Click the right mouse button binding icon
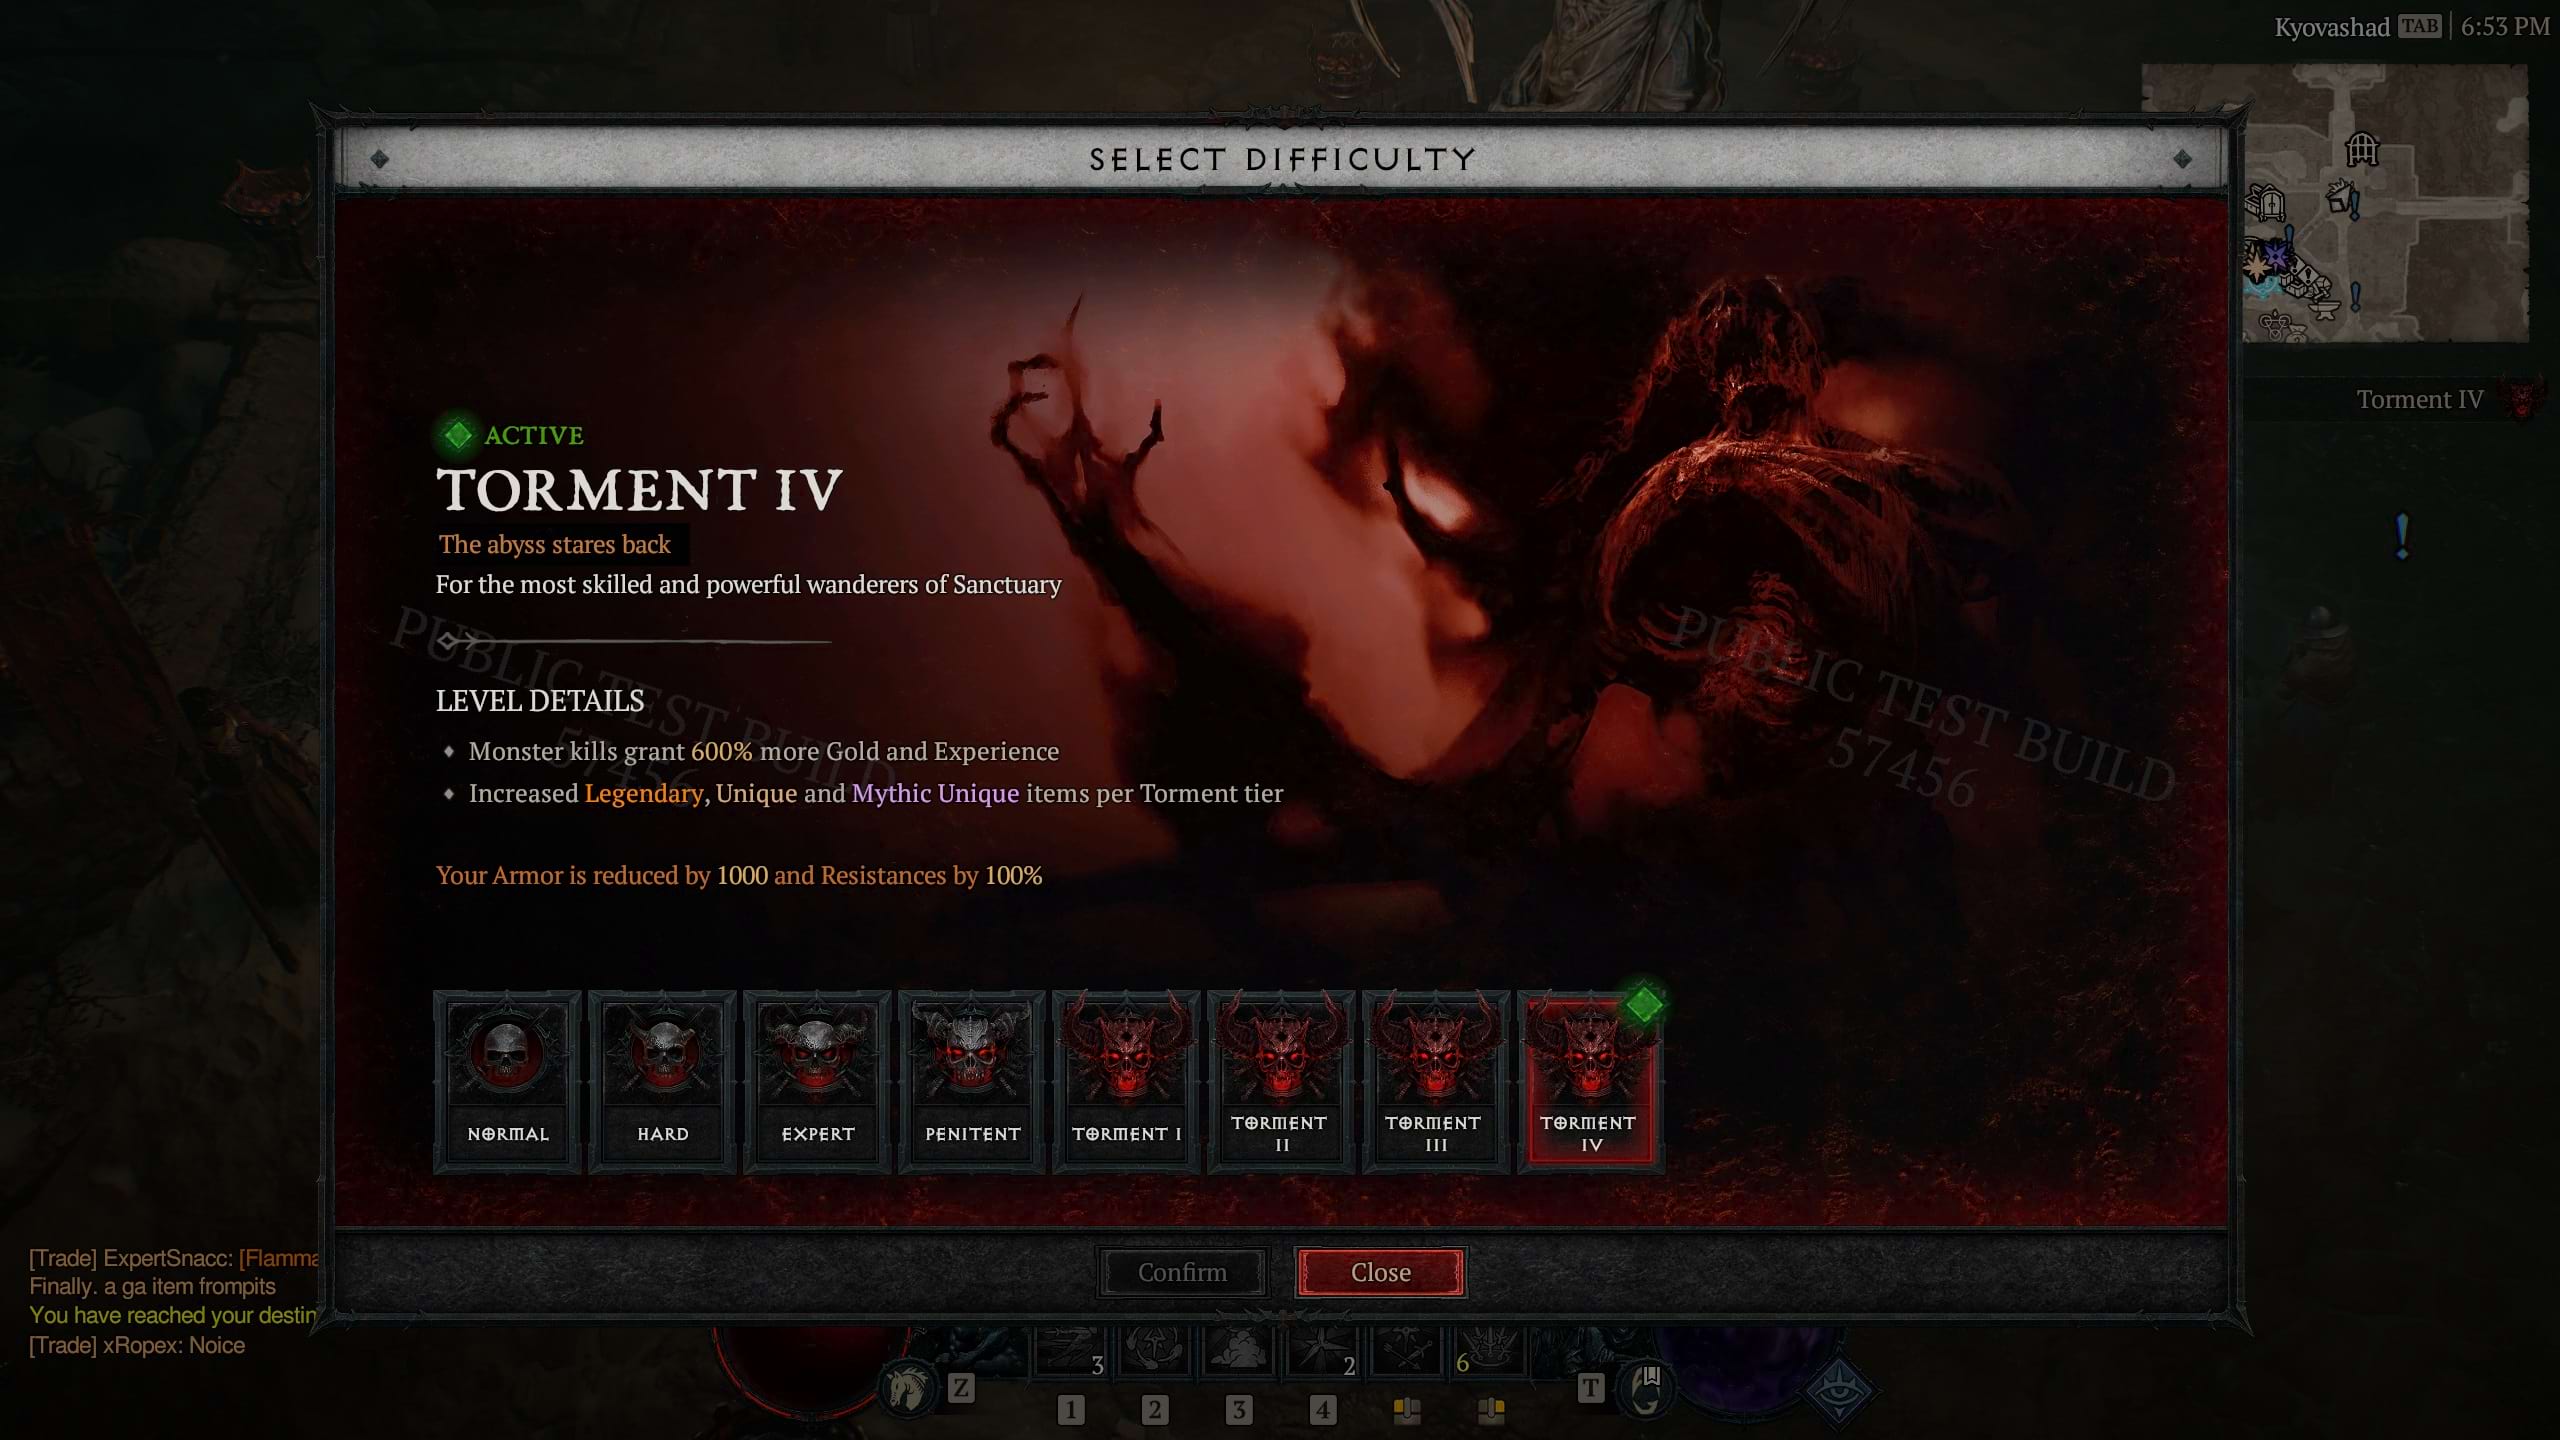 pyautogui.click(x=1491, y=1410)
